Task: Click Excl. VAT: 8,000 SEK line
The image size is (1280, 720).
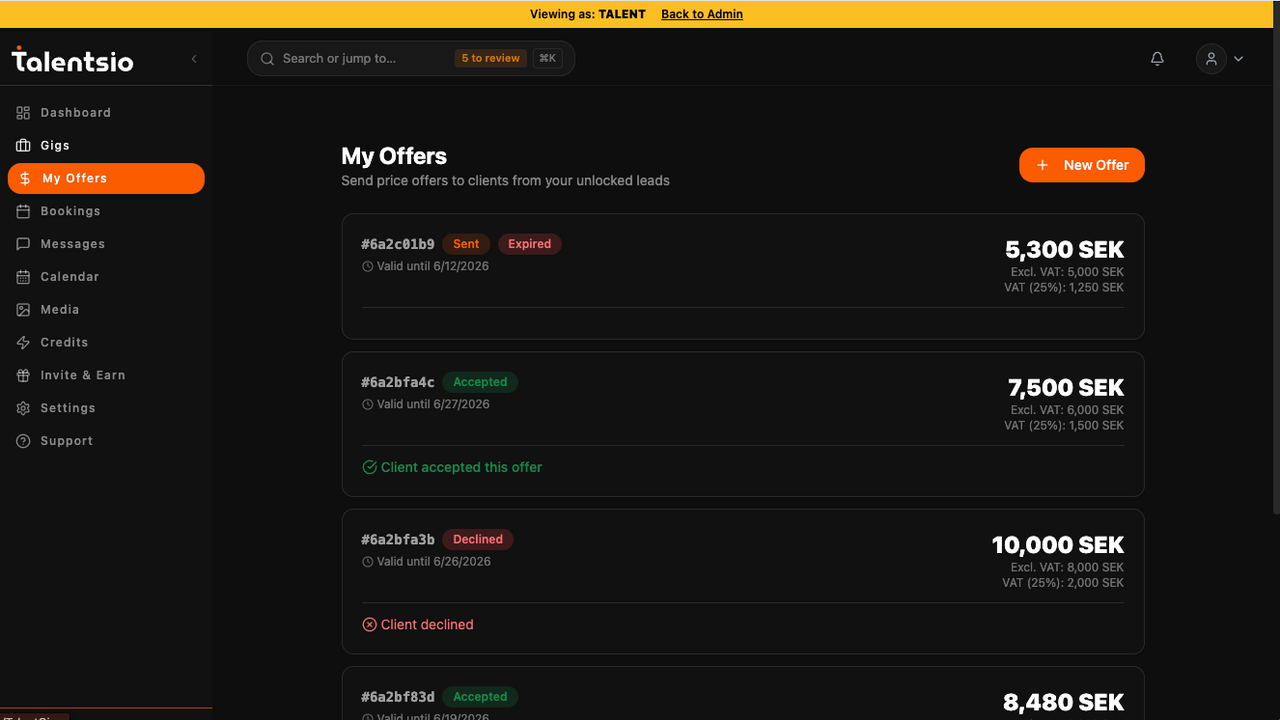Action: (1067, 568)
